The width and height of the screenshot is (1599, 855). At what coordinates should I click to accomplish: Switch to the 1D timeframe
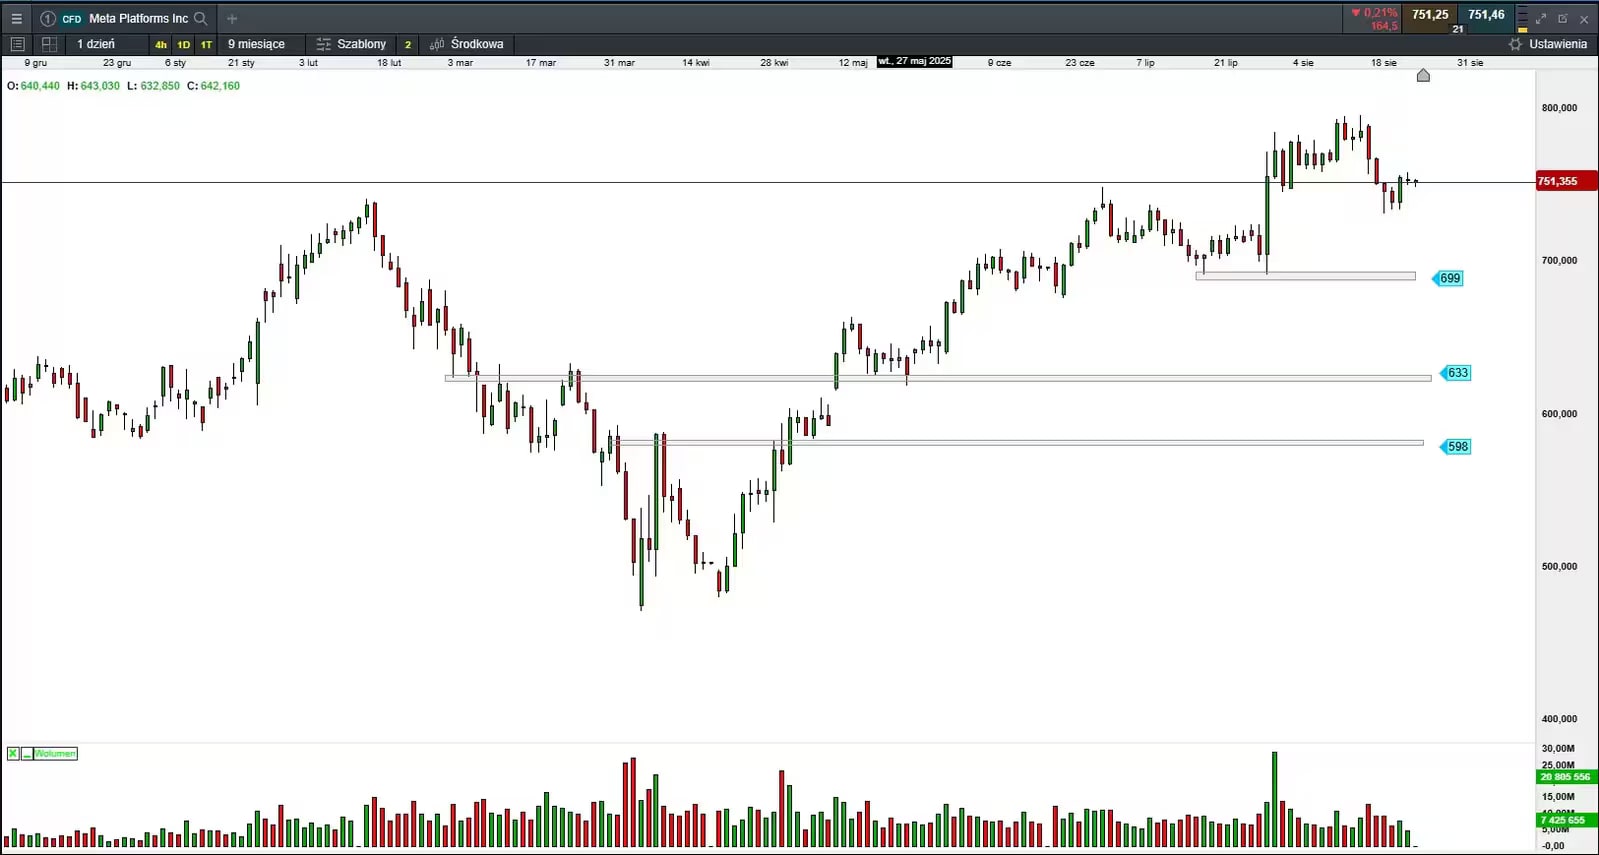pos(184,45)
